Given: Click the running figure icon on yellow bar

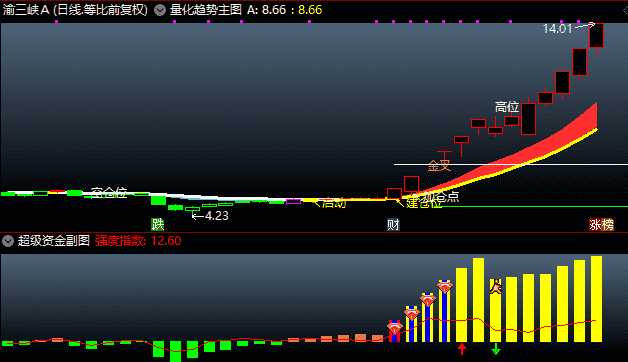Looking at the screenshot, I should coord(496,286).
